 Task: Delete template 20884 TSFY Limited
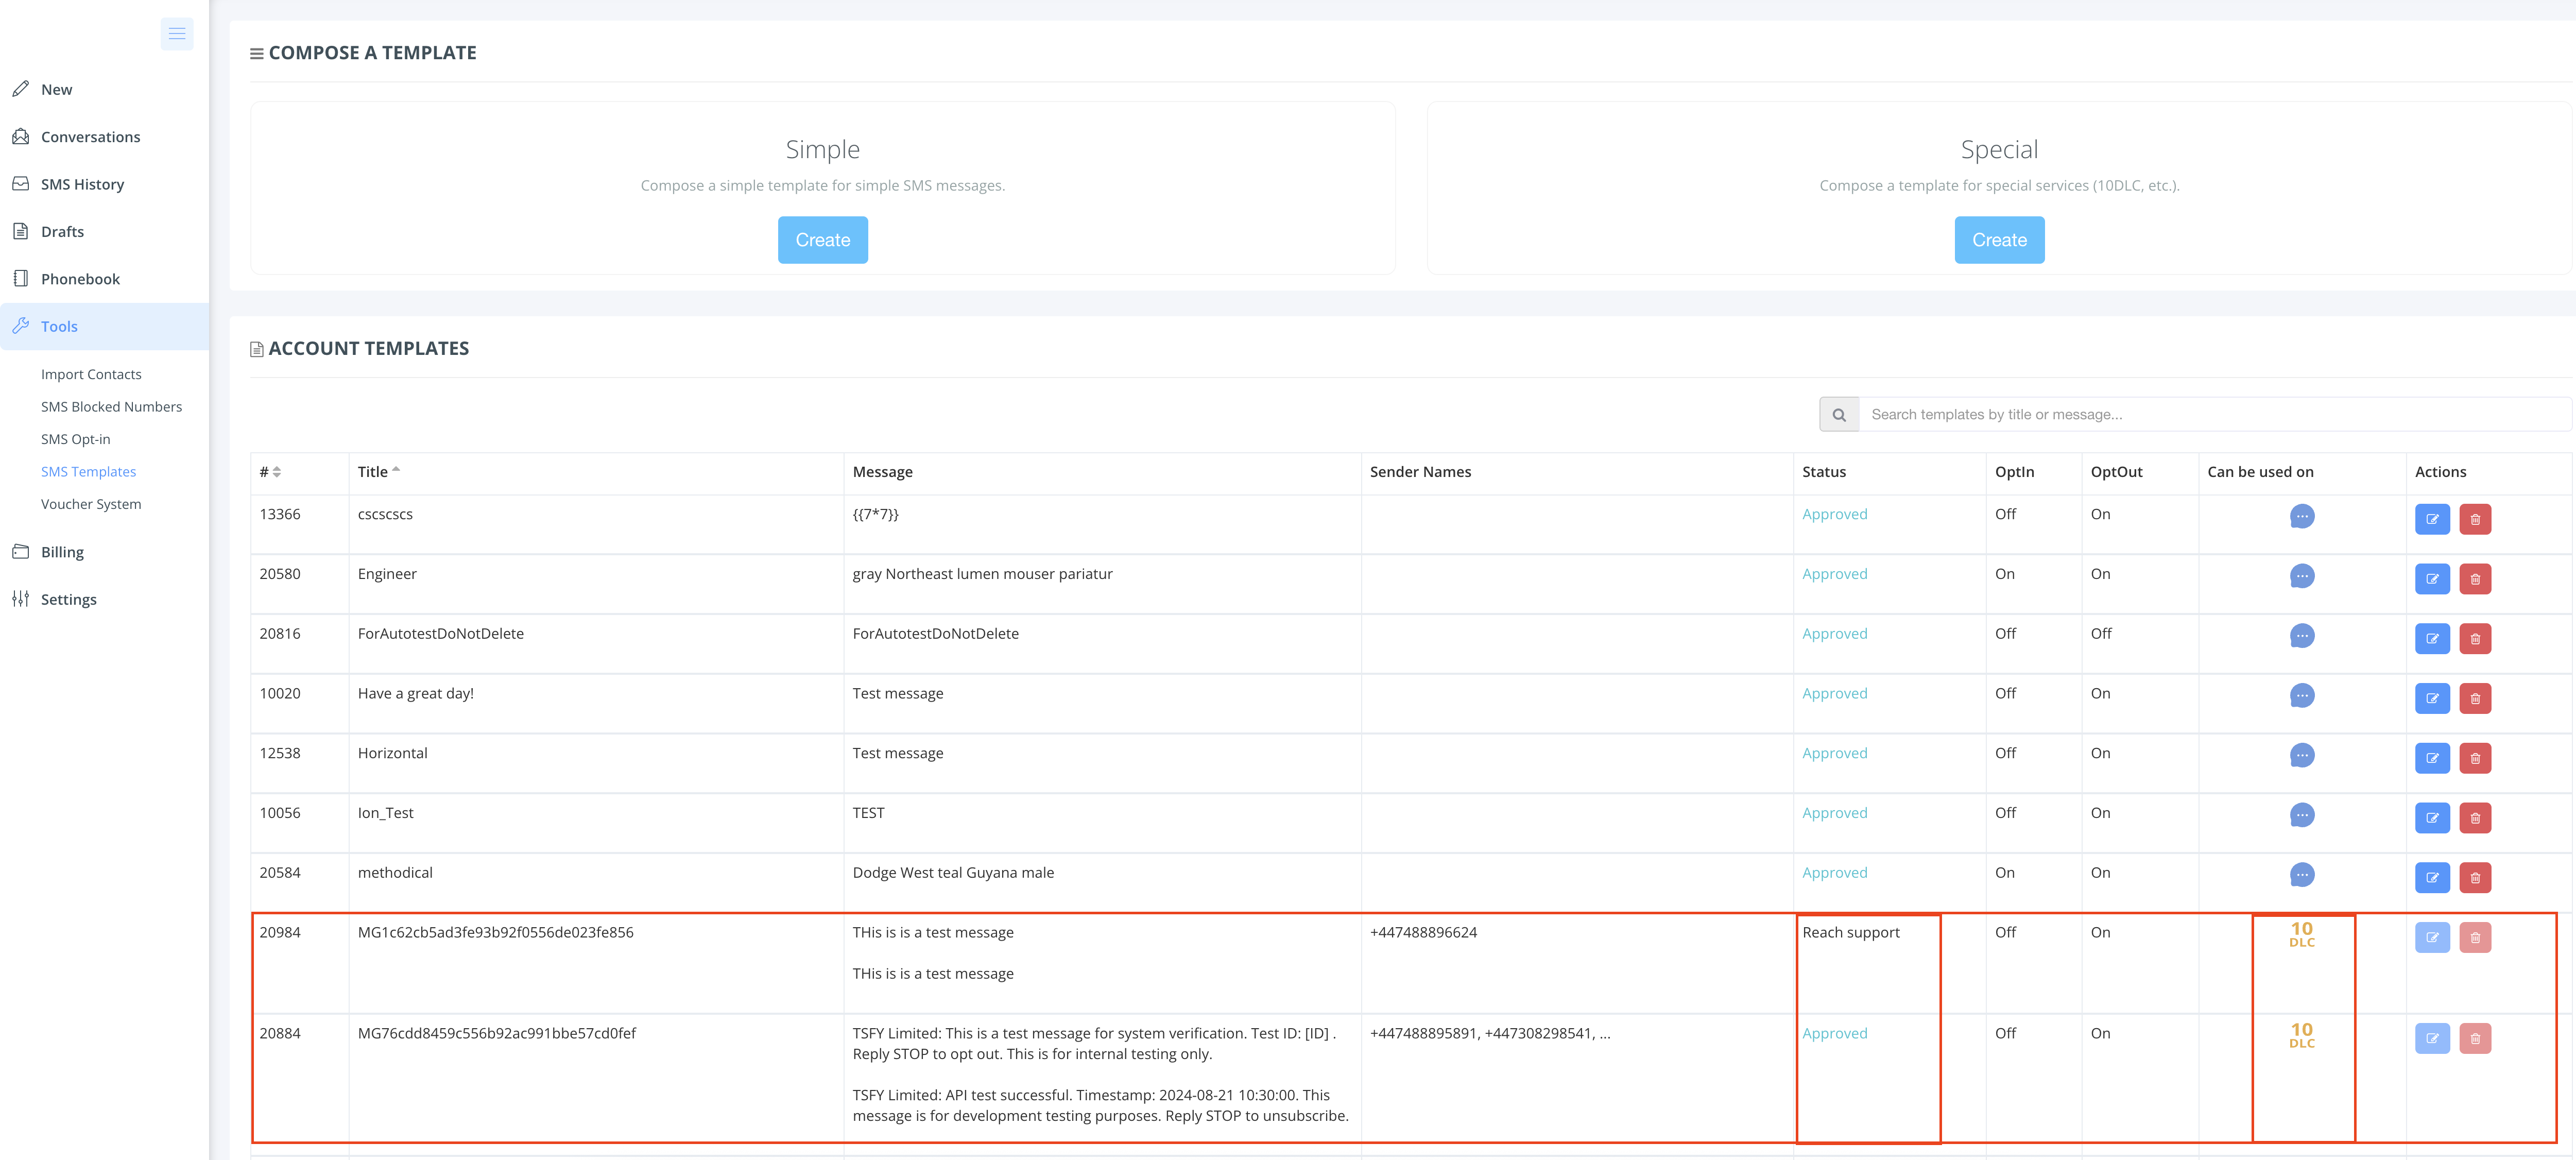(x=2475, y=1039)
